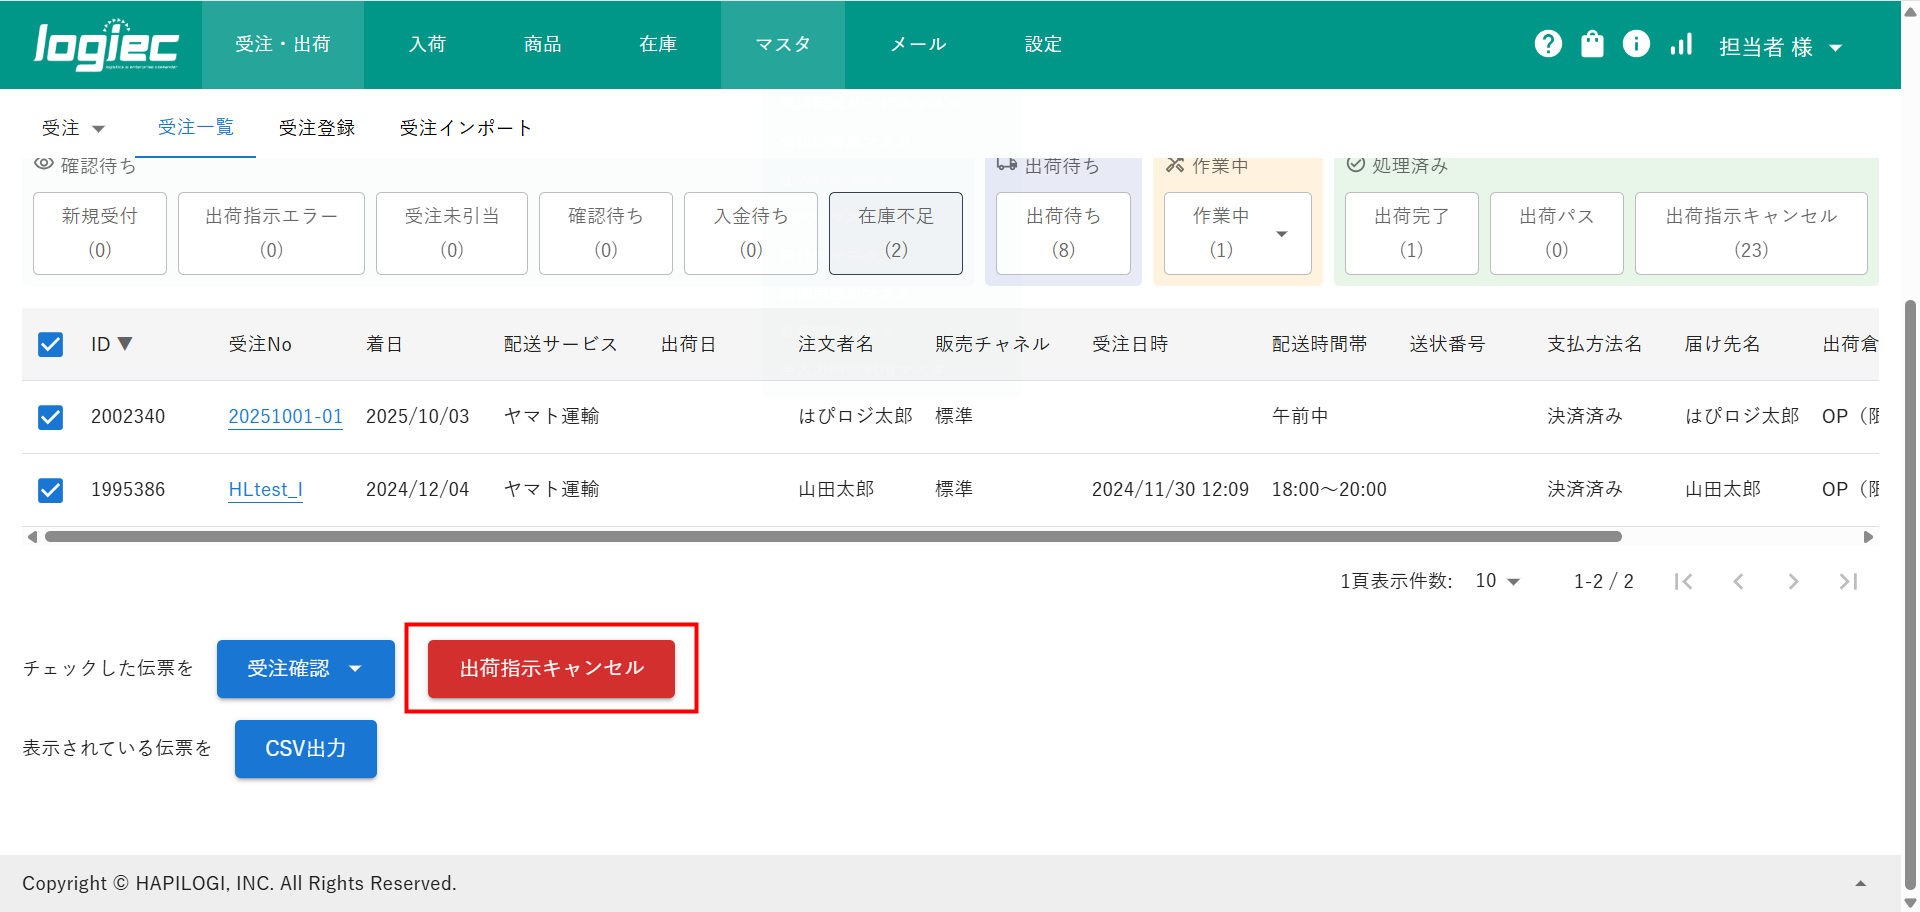Toggle the select-all header checkbox

tap(50, 344)
